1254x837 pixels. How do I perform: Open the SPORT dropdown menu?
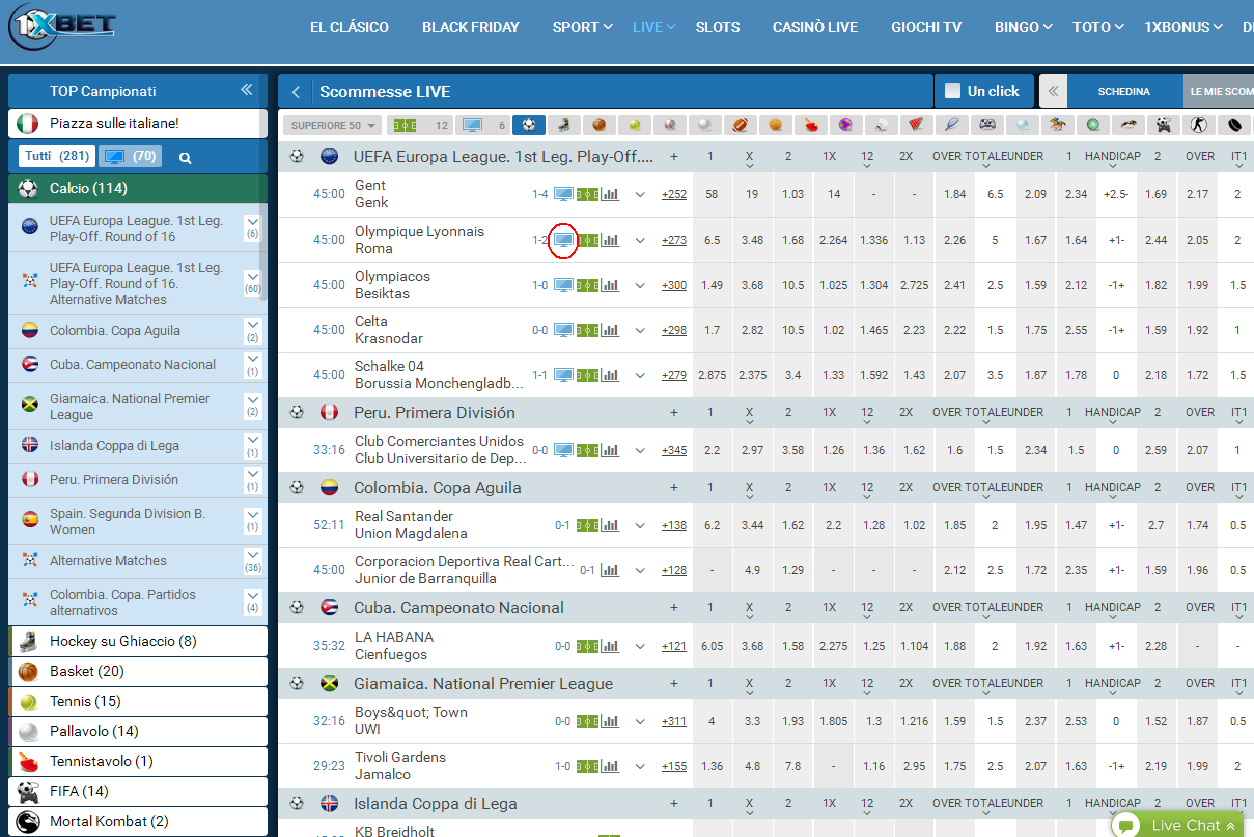point(583,27)
